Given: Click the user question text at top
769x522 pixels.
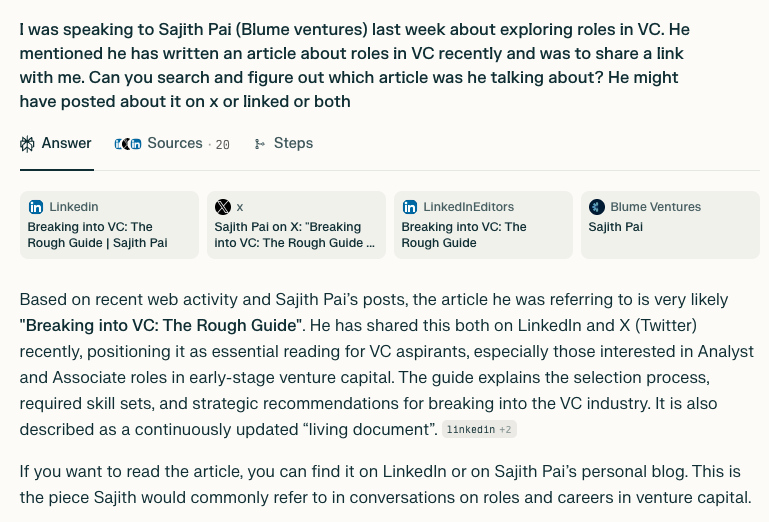Looking at the screenshot, I should pyautogui.click(x=355, y=65).
